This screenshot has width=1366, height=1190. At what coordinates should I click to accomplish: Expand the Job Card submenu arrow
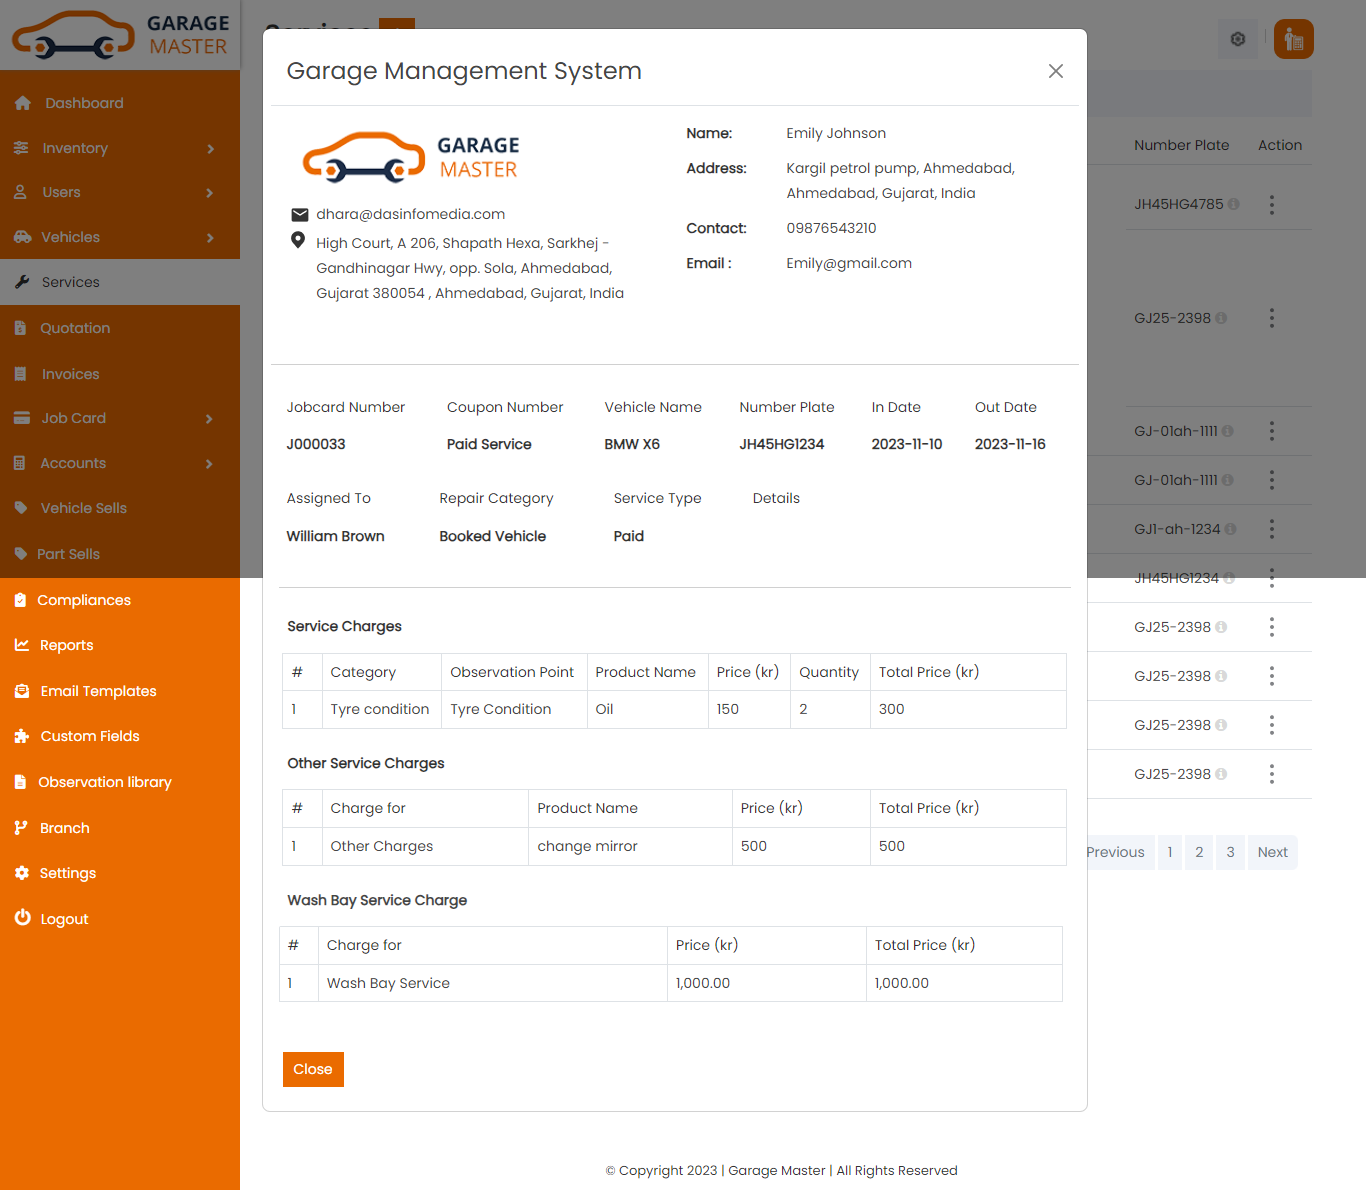pyautogui.click(x=209, y=419)
